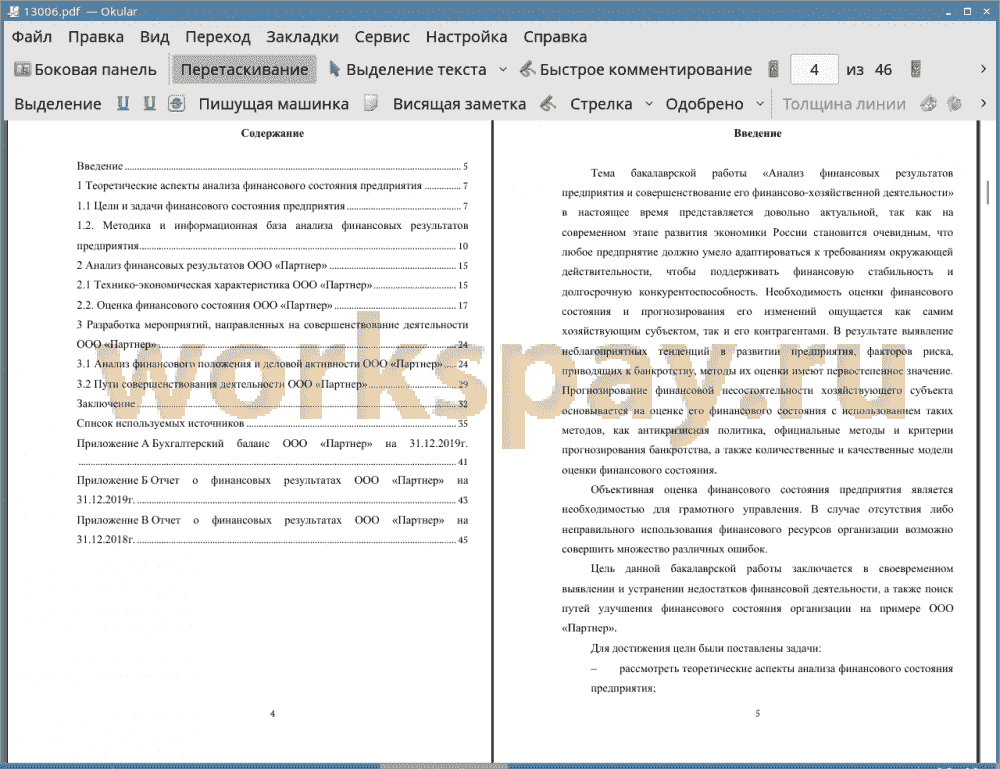The height and width of the screenshot is (769, 1000).
Task: Choose the Одобрено stamp tool
Action: click(704, 104)
